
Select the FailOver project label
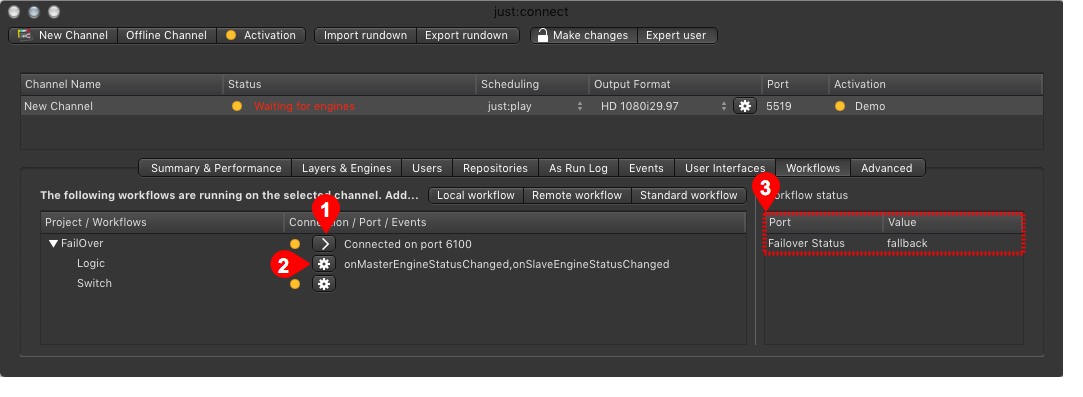82,244
